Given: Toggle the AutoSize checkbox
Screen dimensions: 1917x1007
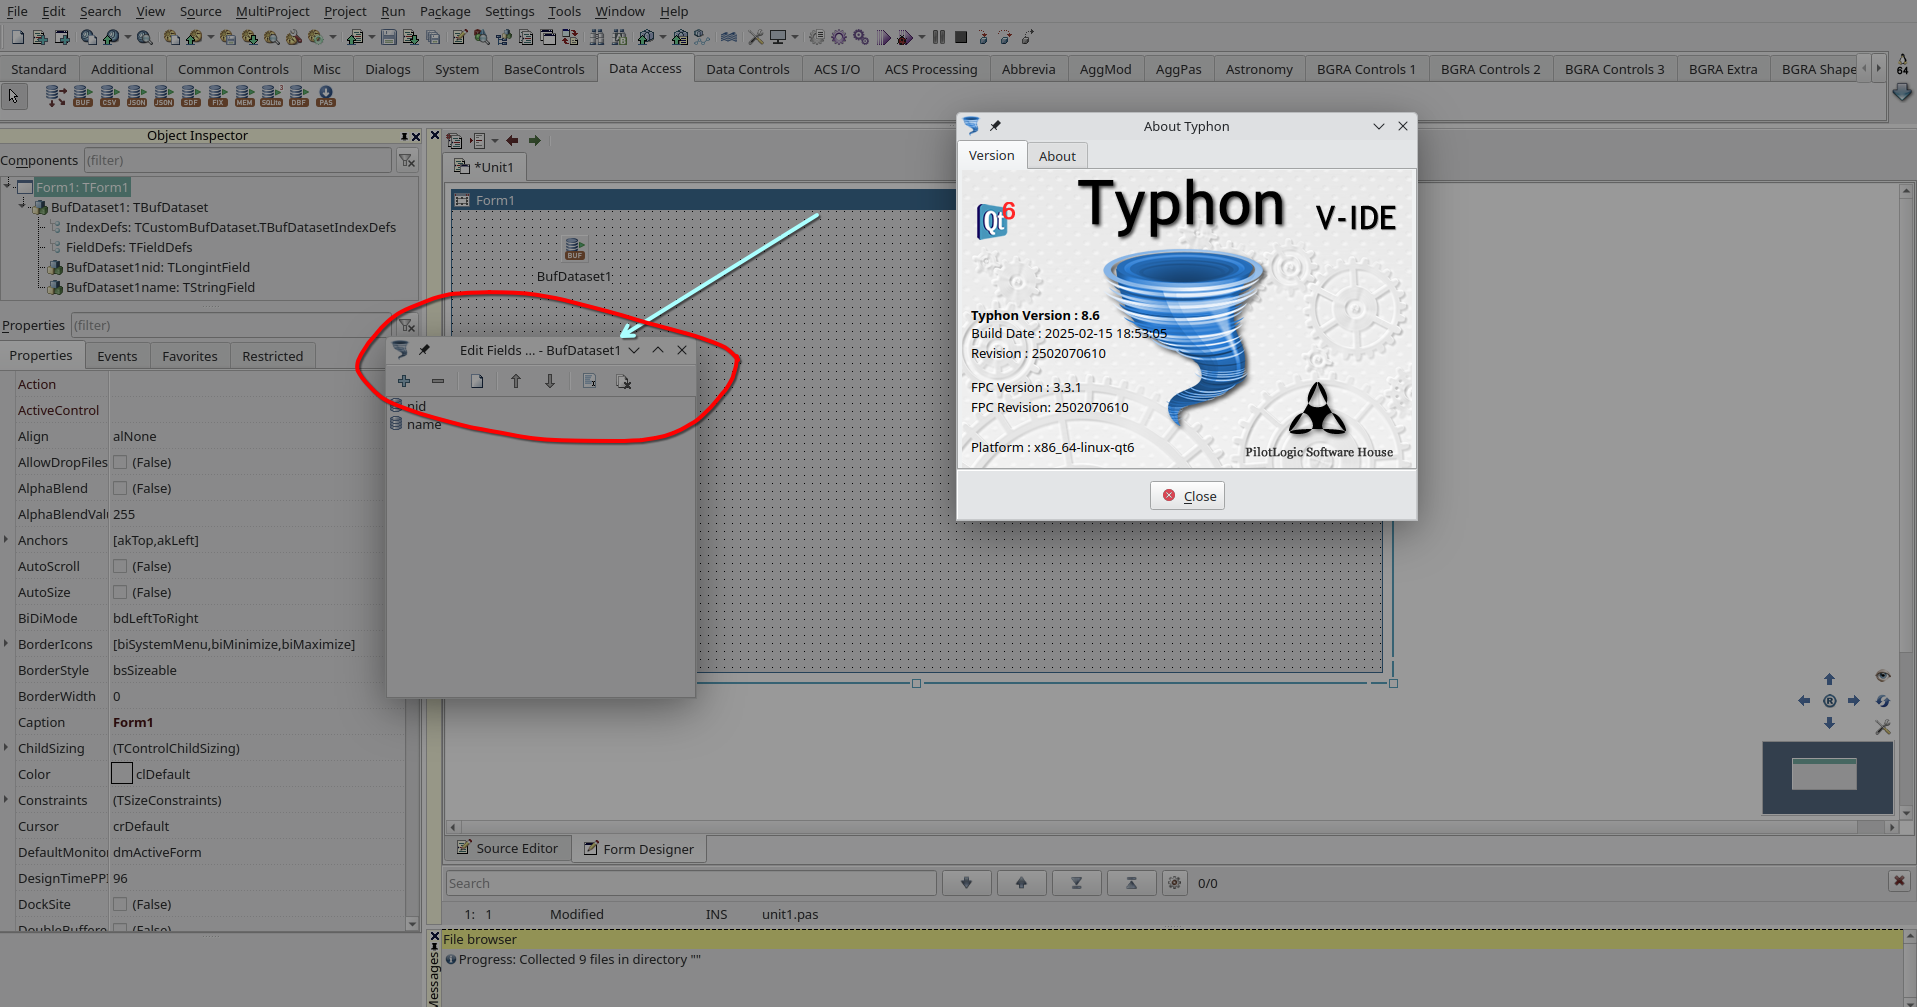Looking at the screenshot, I should click(x=120, y=592).
